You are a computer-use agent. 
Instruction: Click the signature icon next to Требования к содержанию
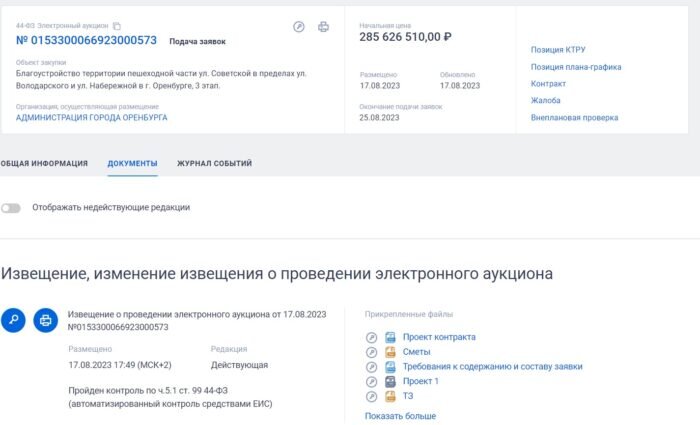point(371,367)
